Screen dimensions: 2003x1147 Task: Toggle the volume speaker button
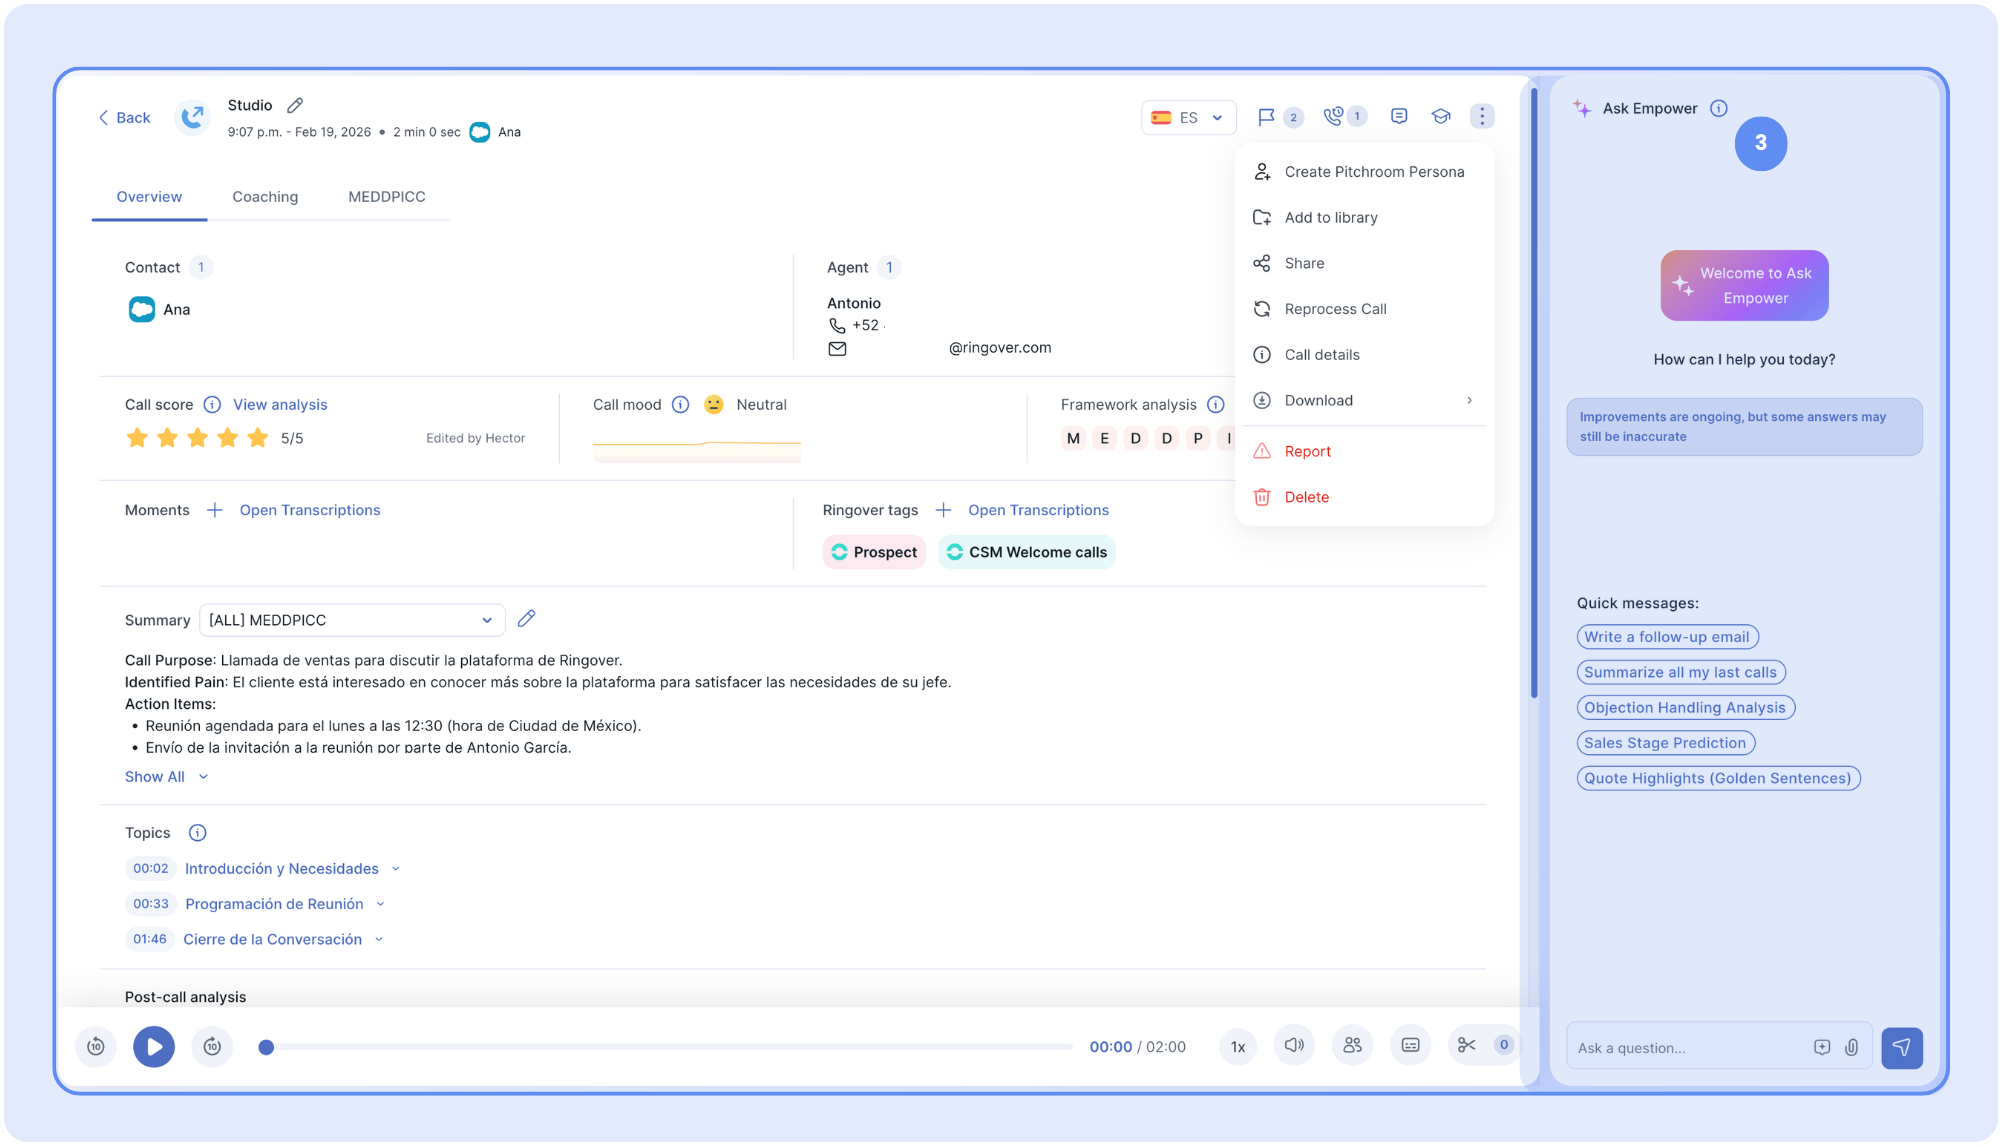[1294, 1045]
